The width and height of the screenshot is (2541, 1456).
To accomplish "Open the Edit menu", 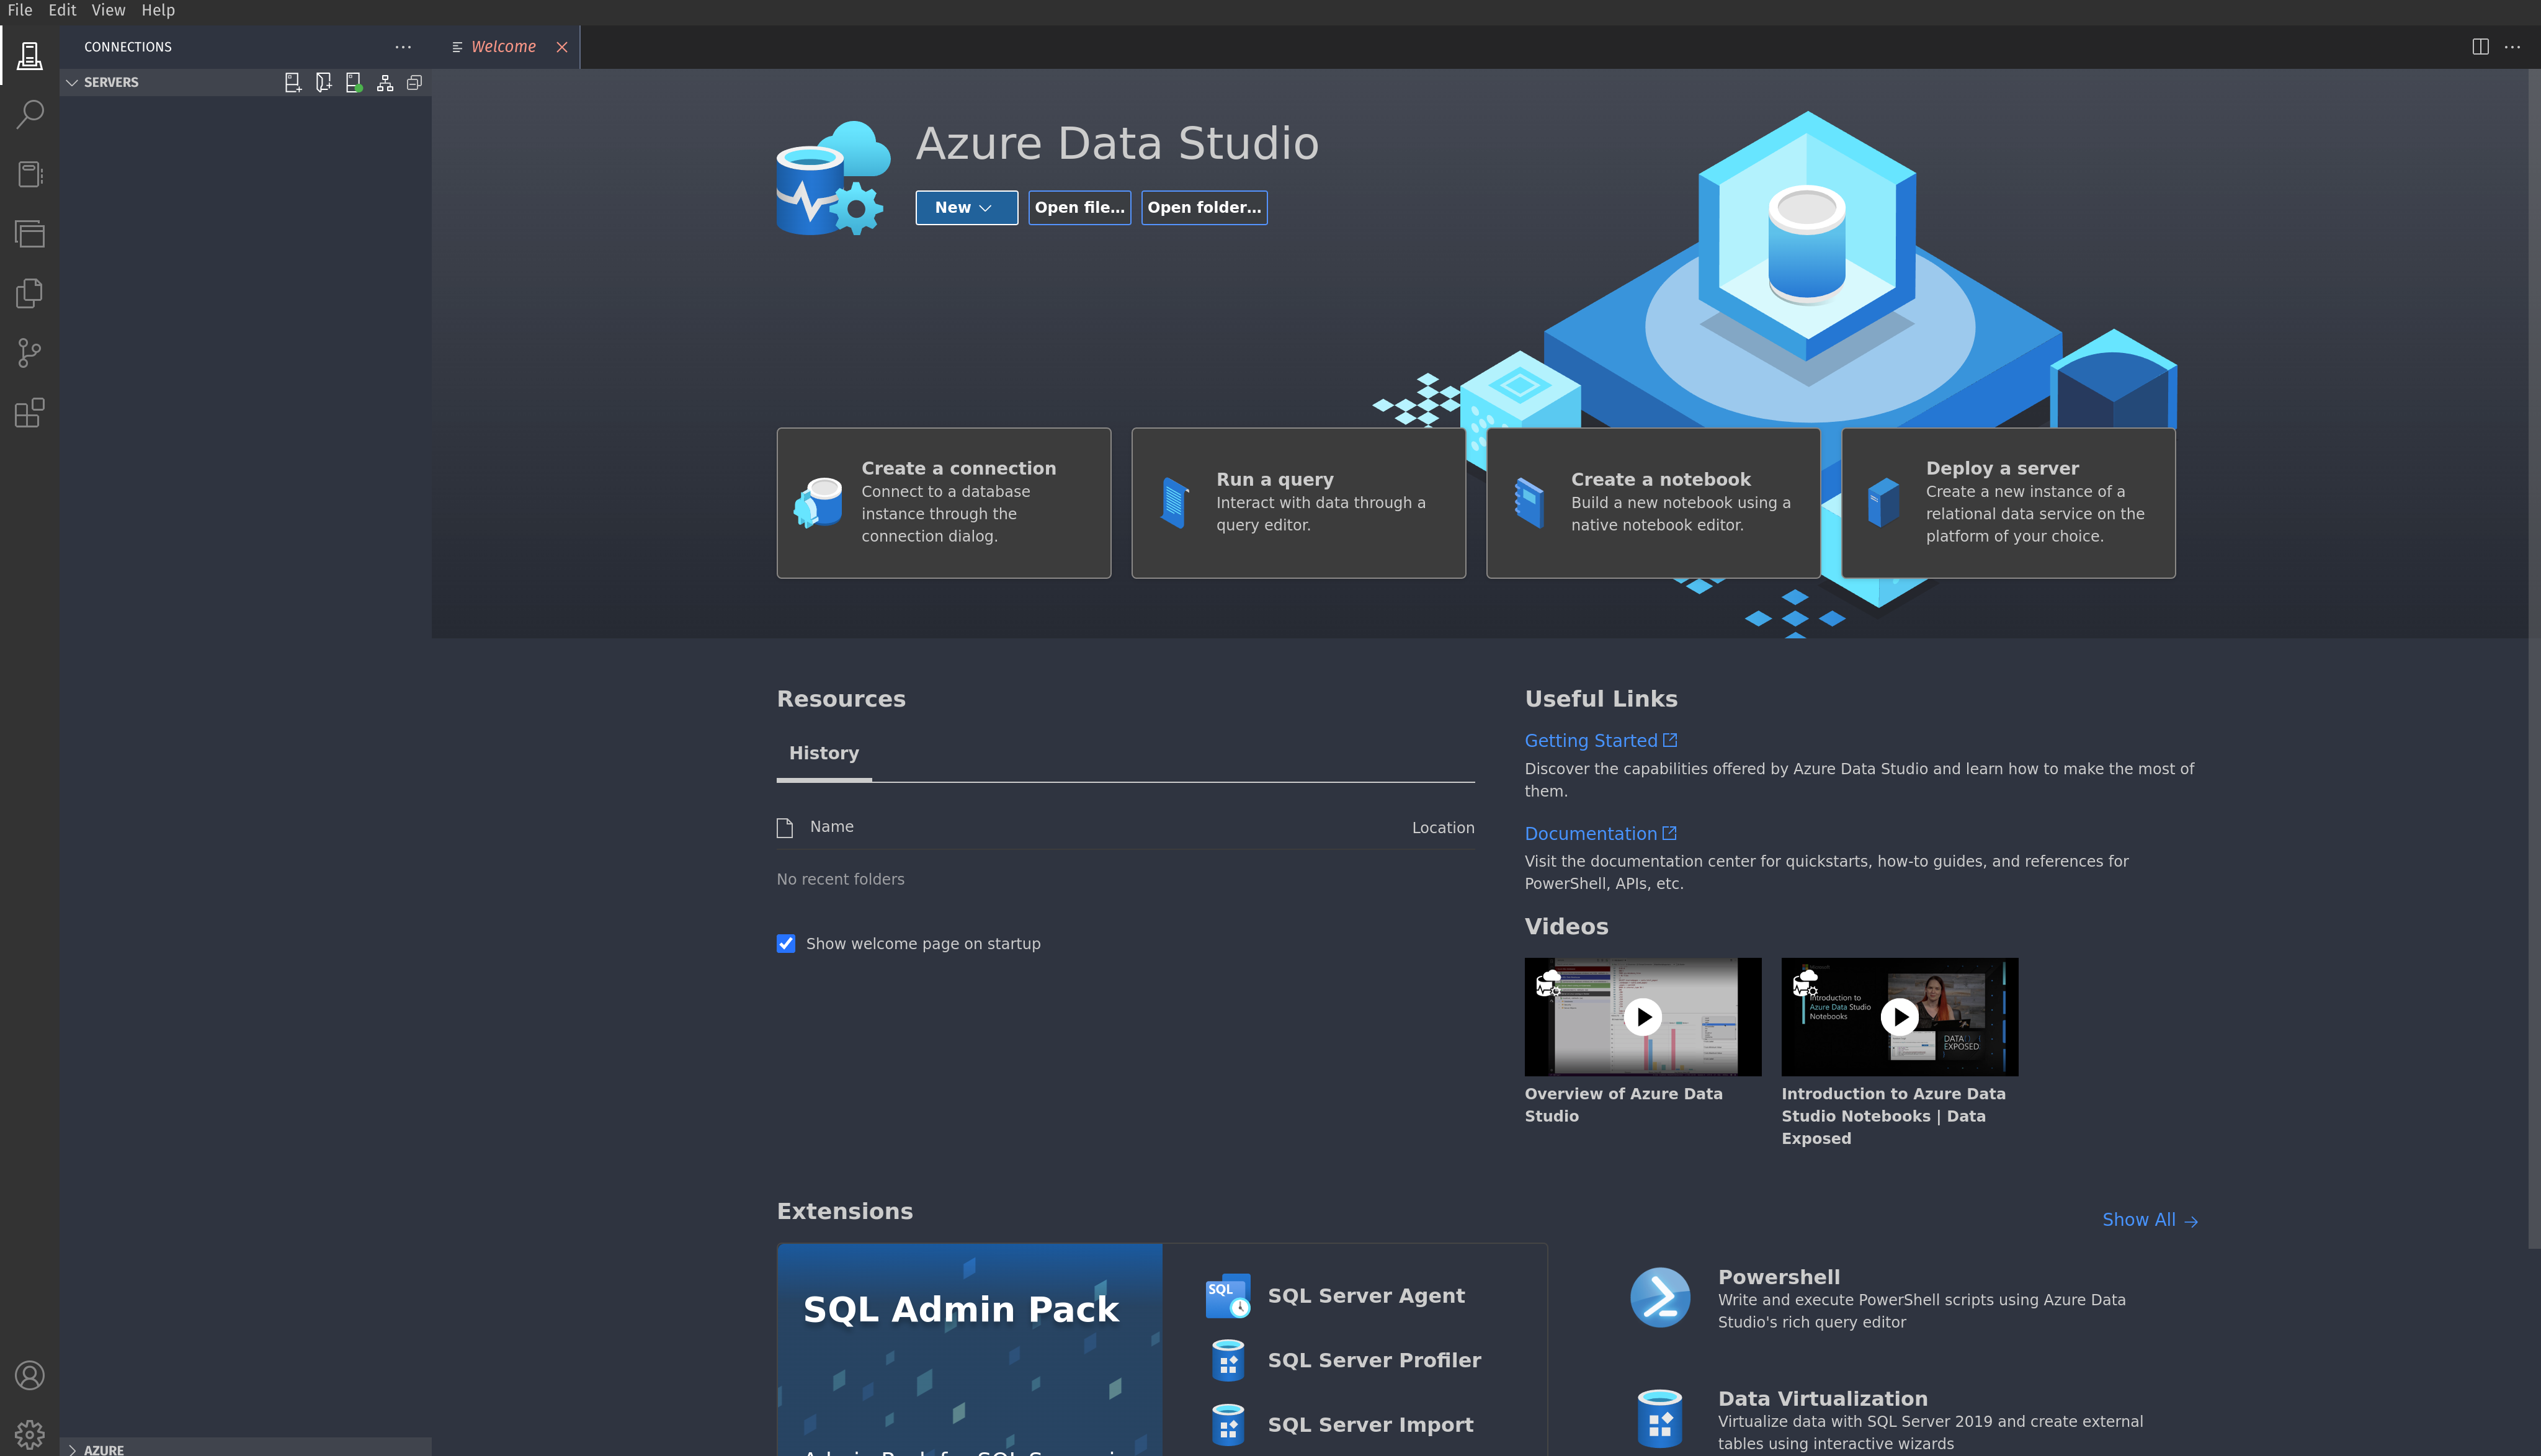I will pos(62,10).
